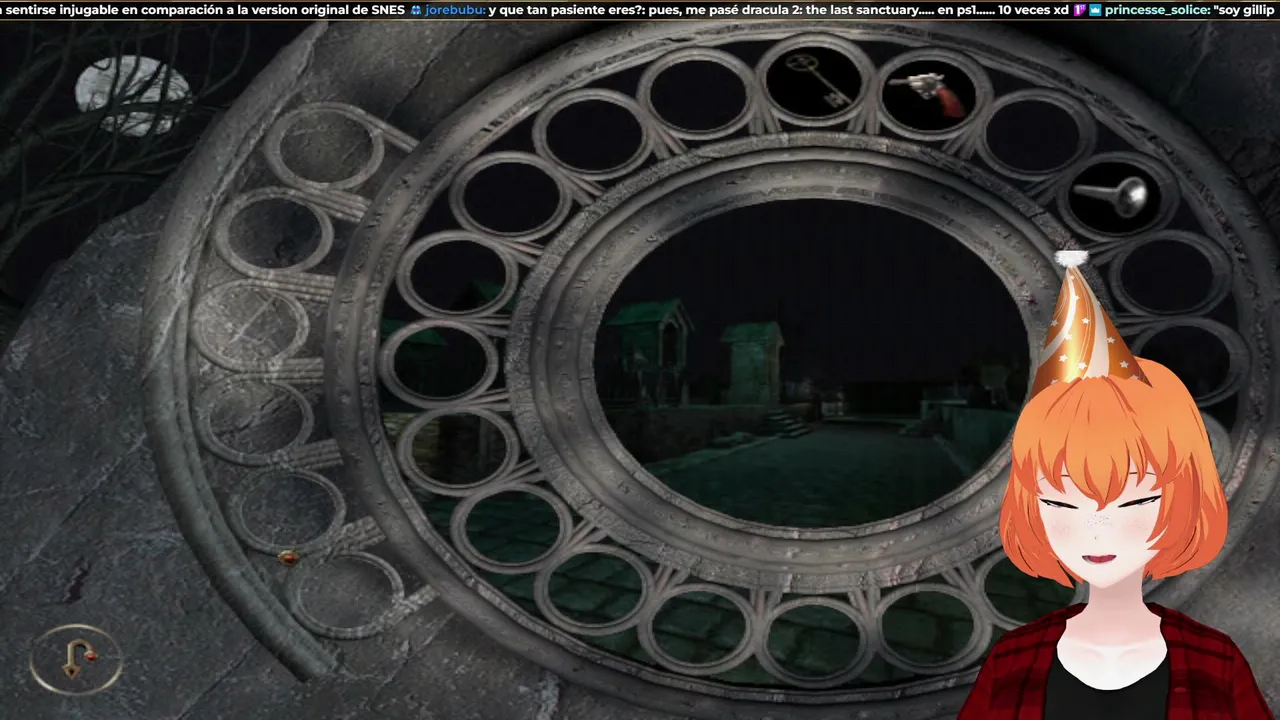Click the username "jorebubu:" in chat ticker
The image size is (1280, 720).
455,10
